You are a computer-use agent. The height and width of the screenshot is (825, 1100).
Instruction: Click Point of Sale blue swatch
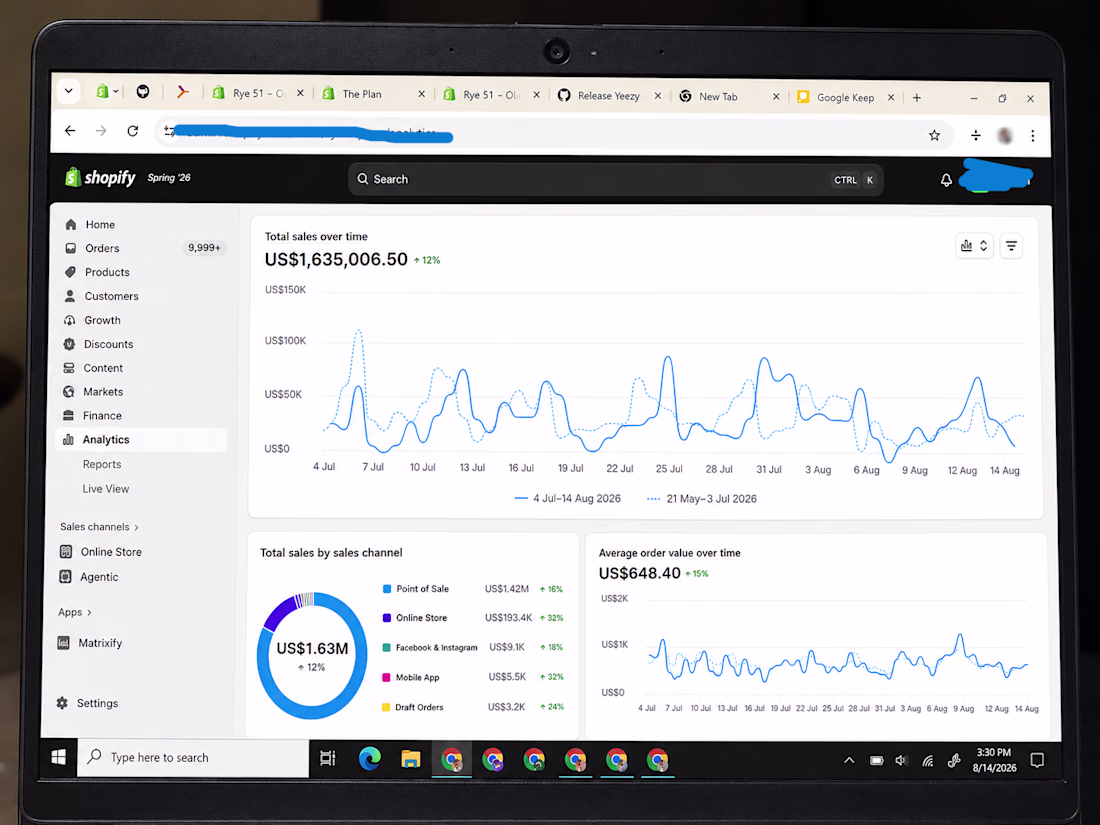coord(387,589)
